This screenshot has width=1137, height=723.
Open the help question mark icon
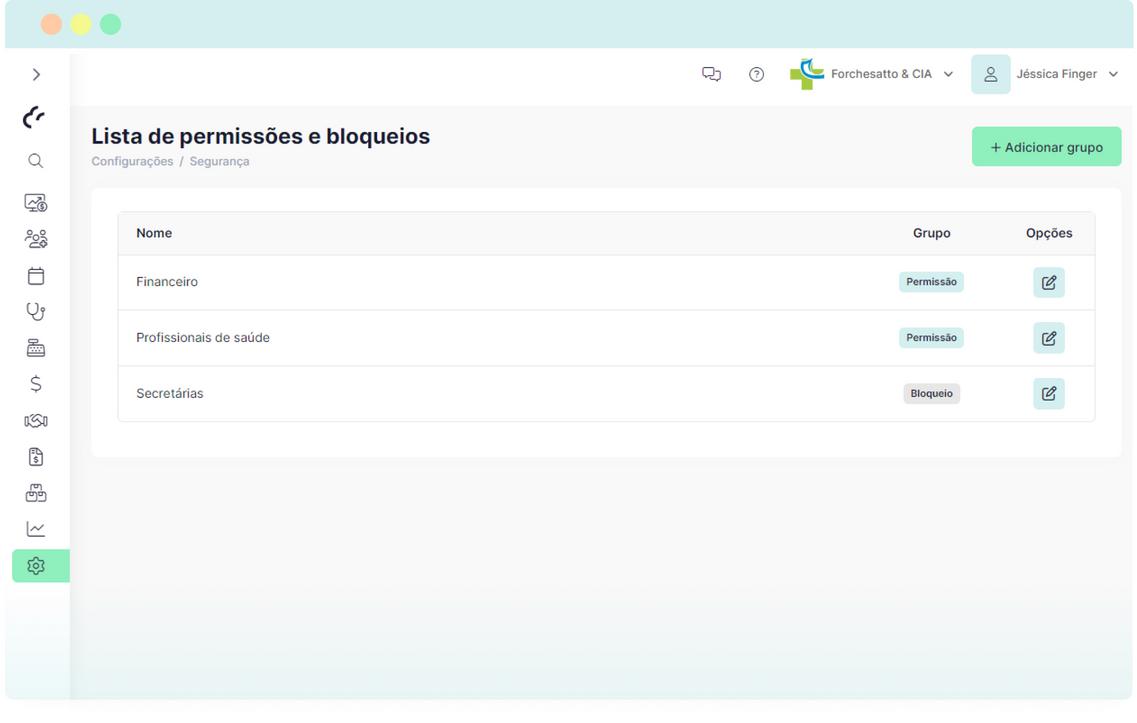tap(757, 73)
